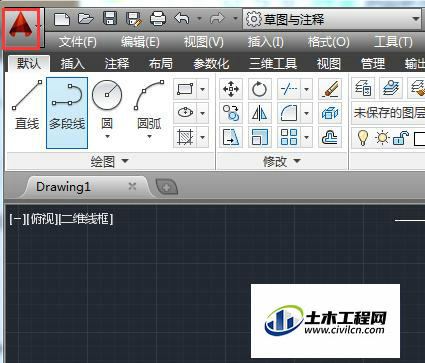This screenshot has height=363, width=425.
Task: Open the 文件(F) menu
Action: [x=77, y=42]
